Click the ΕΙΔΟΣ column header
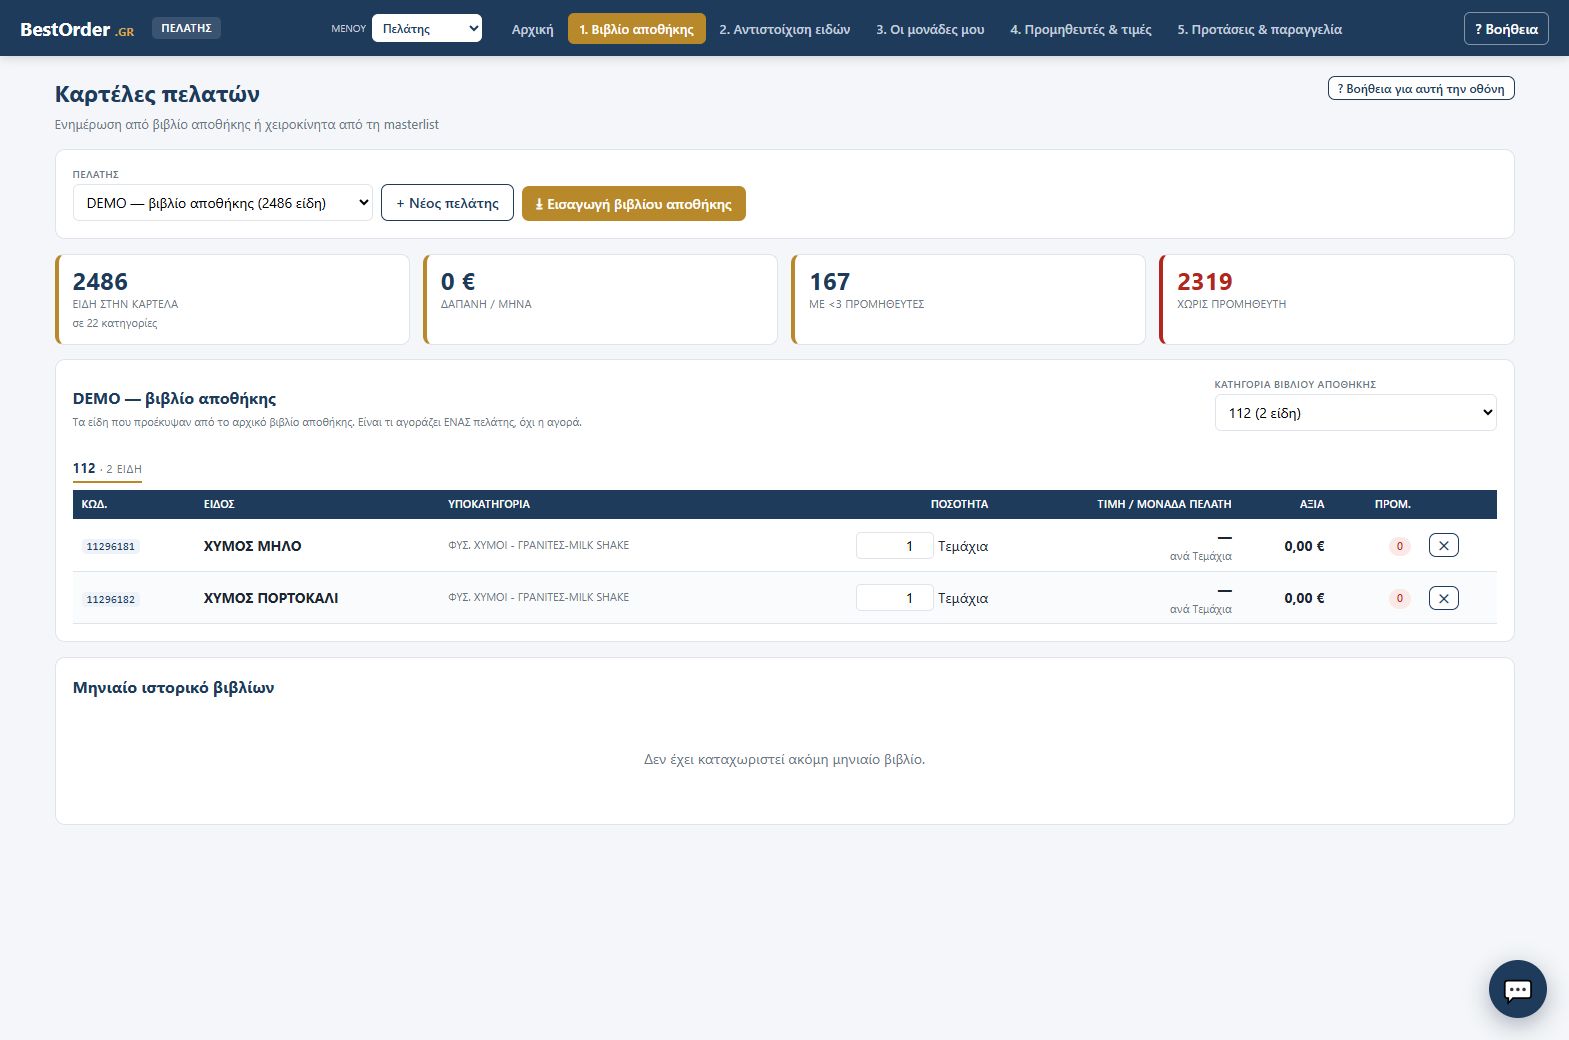 coord(219,504)
